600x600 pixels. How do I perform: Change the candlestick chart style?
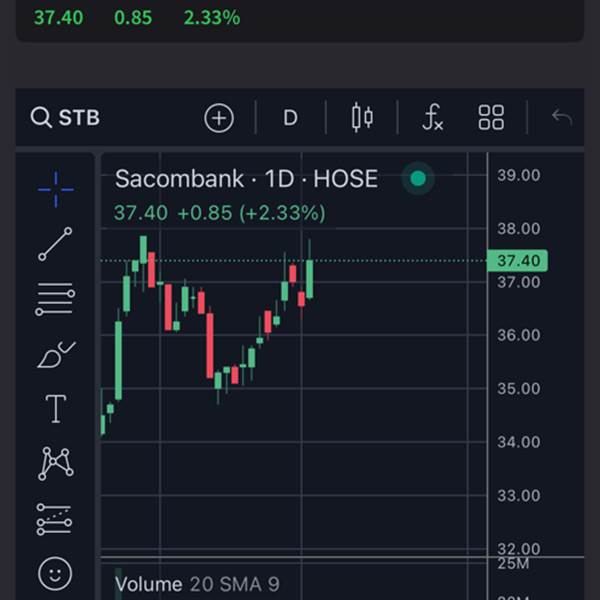point(362,117)
